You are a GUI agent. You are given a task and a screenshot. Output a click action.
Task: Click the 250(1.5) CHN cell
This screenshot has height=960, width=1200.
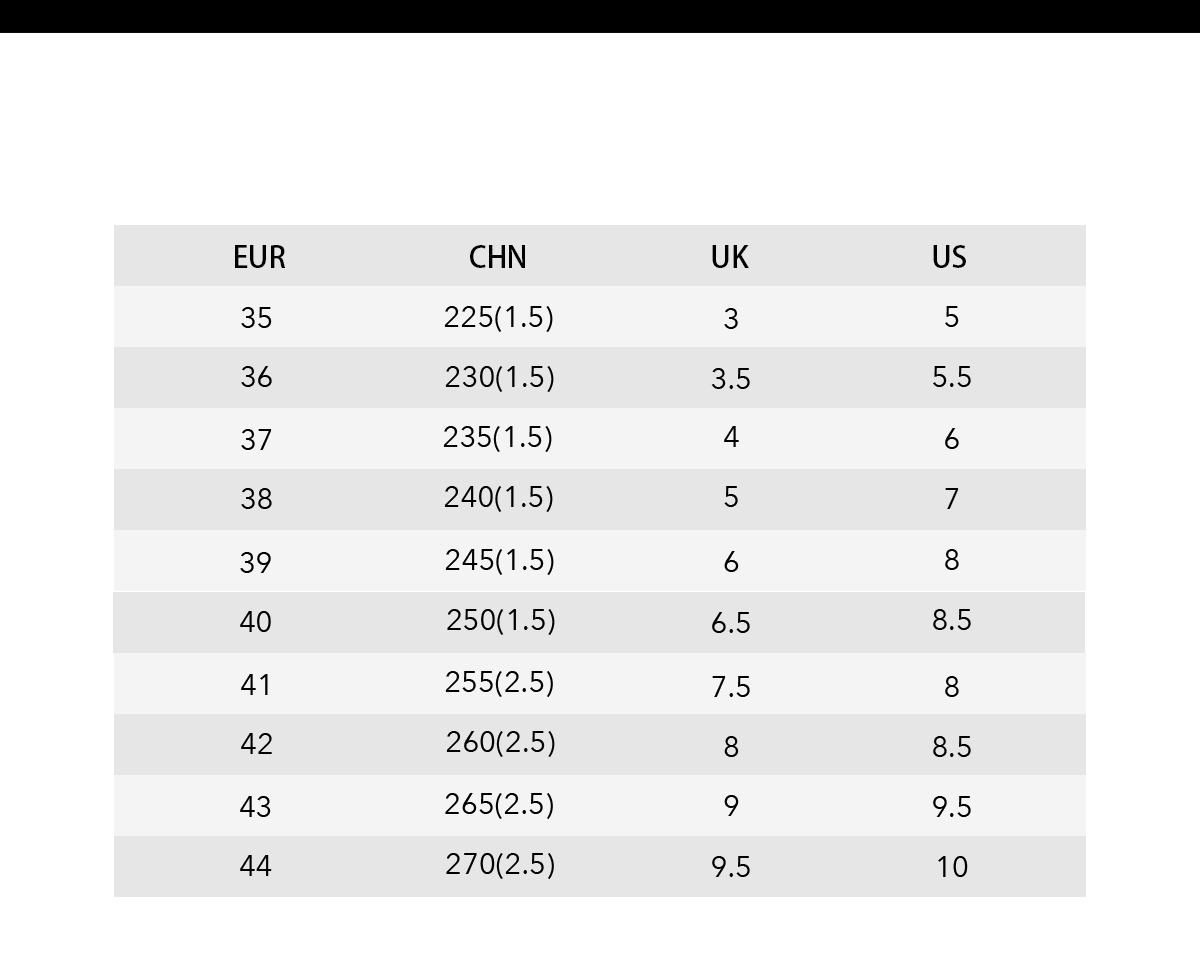point(501,620)
